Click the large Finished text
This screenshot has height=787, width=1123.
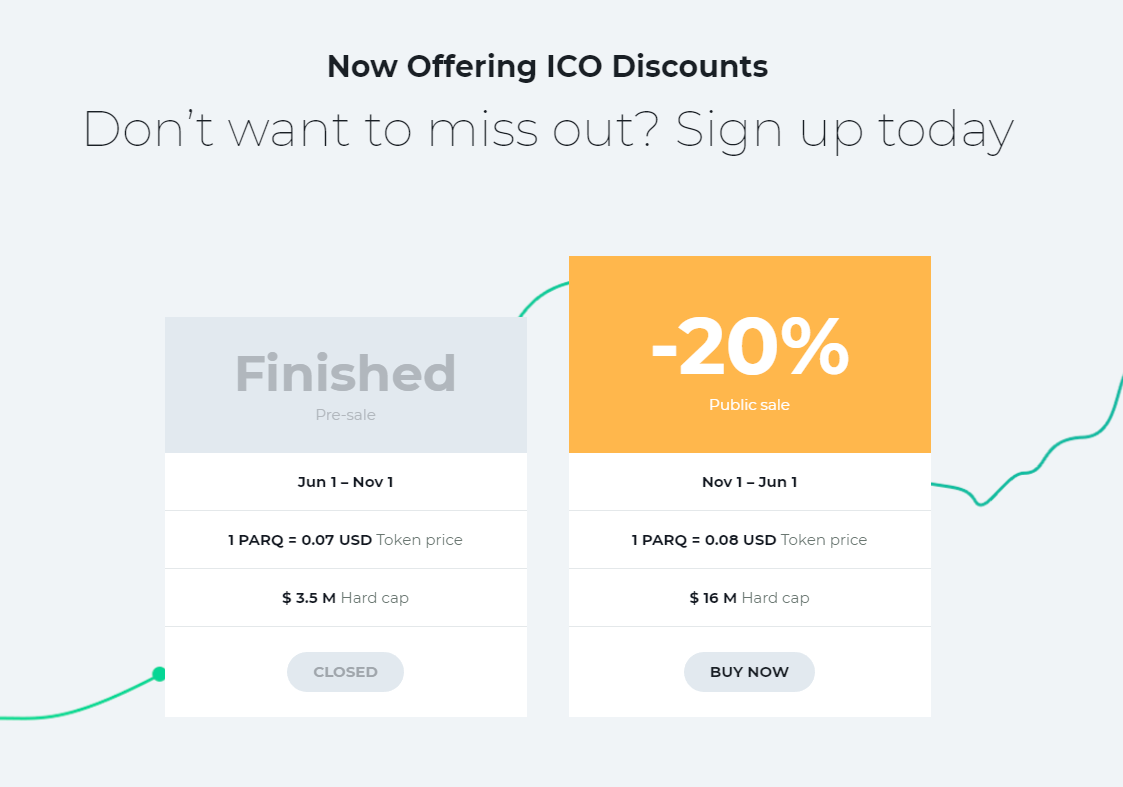(345, 373)
